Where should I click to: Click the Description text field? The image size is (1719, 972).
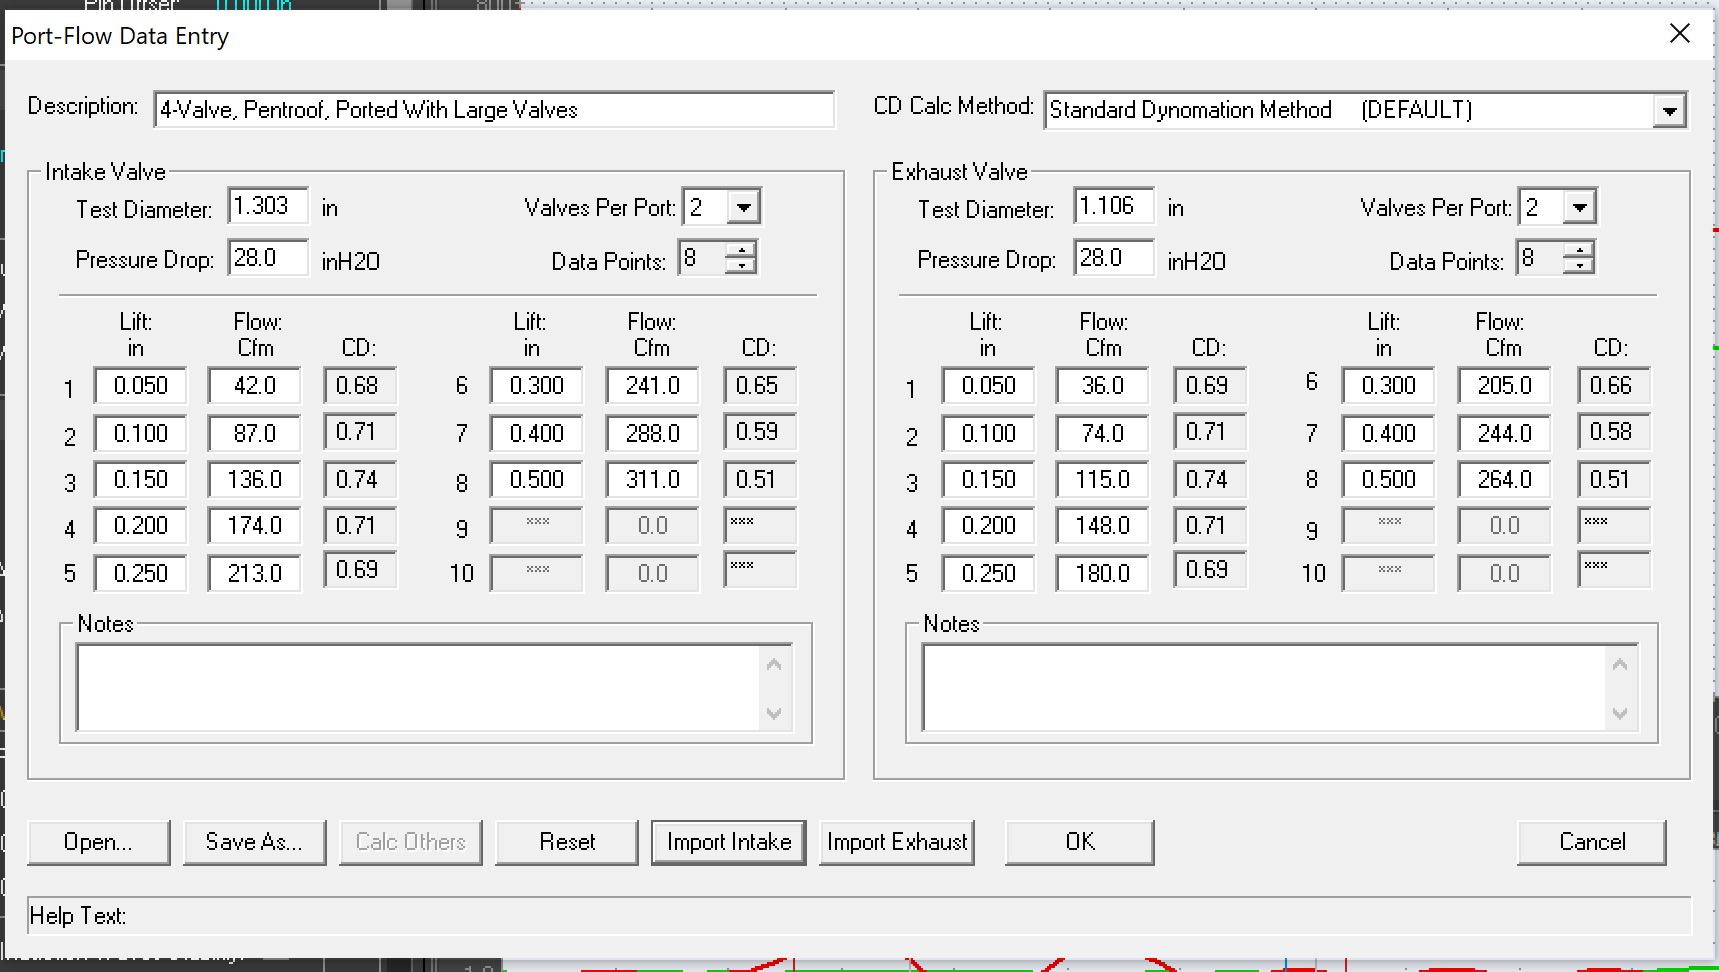click(x=493, y=110)
